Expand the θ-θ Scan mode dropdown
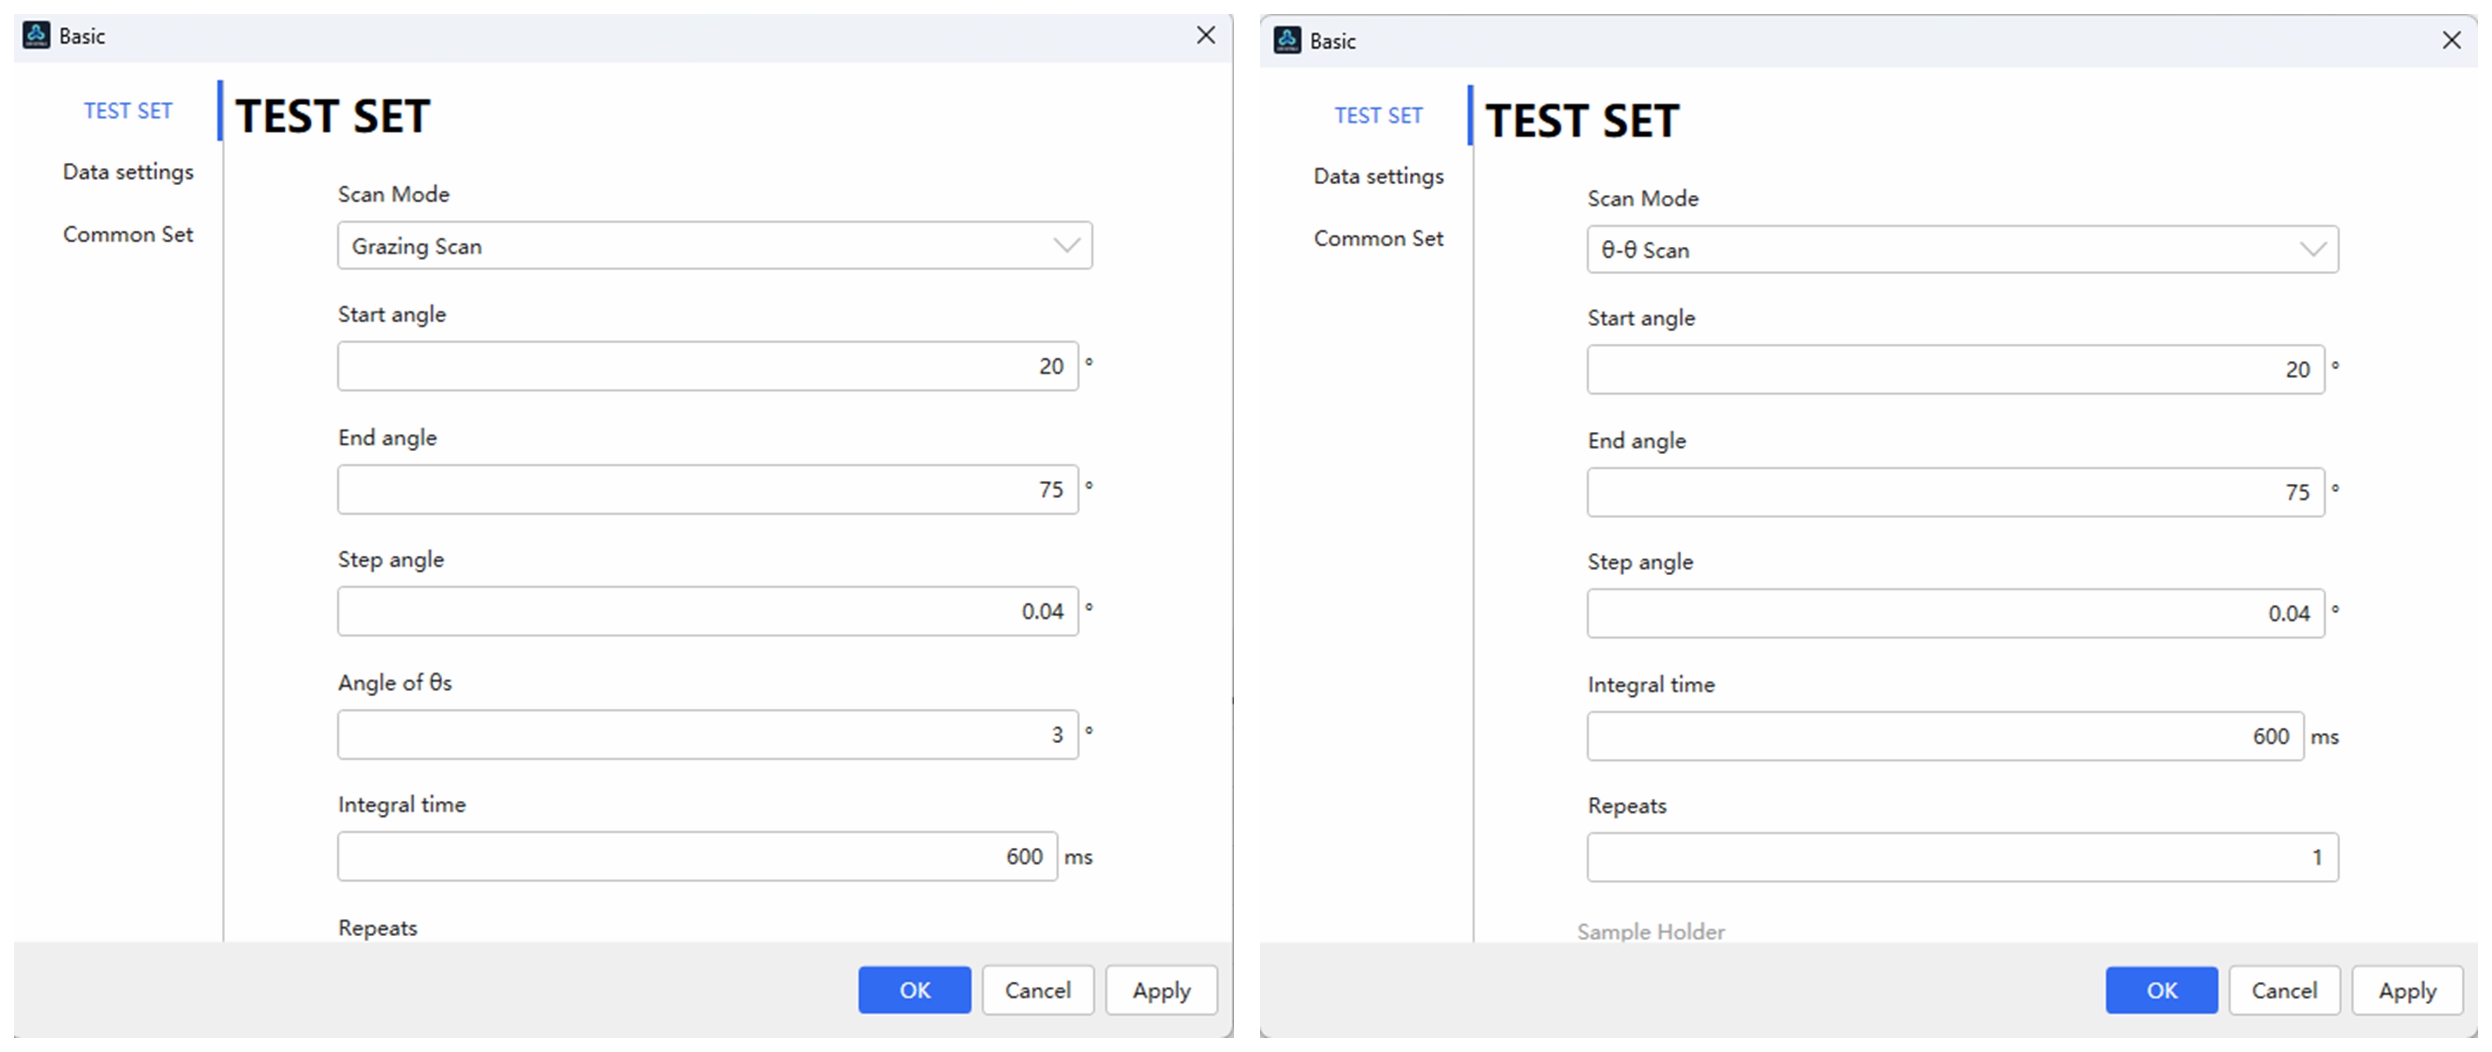 pyautogui.click(x=1961, y=250)
